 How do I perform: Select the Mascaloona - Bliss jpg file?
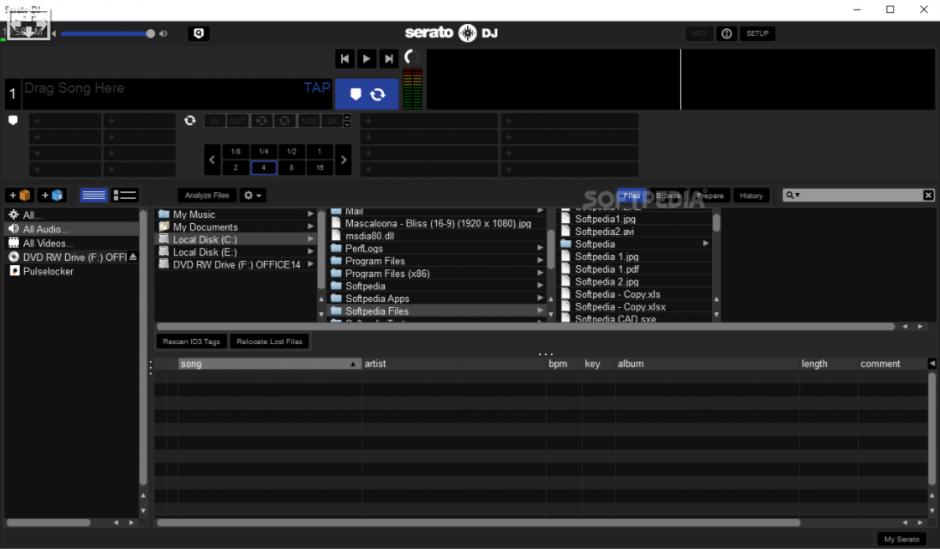tap(437, 223)
